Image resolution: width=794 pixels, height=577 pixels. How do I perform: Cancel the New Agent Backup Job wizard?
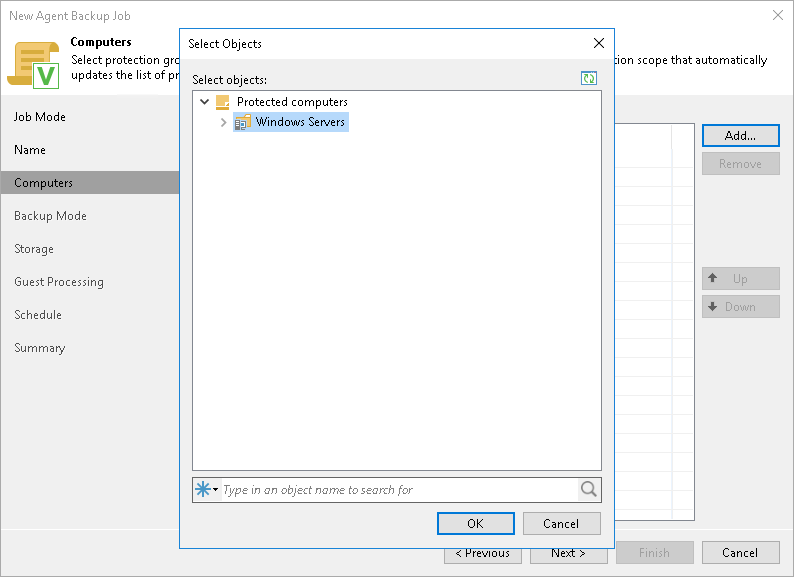click(740, 553)
